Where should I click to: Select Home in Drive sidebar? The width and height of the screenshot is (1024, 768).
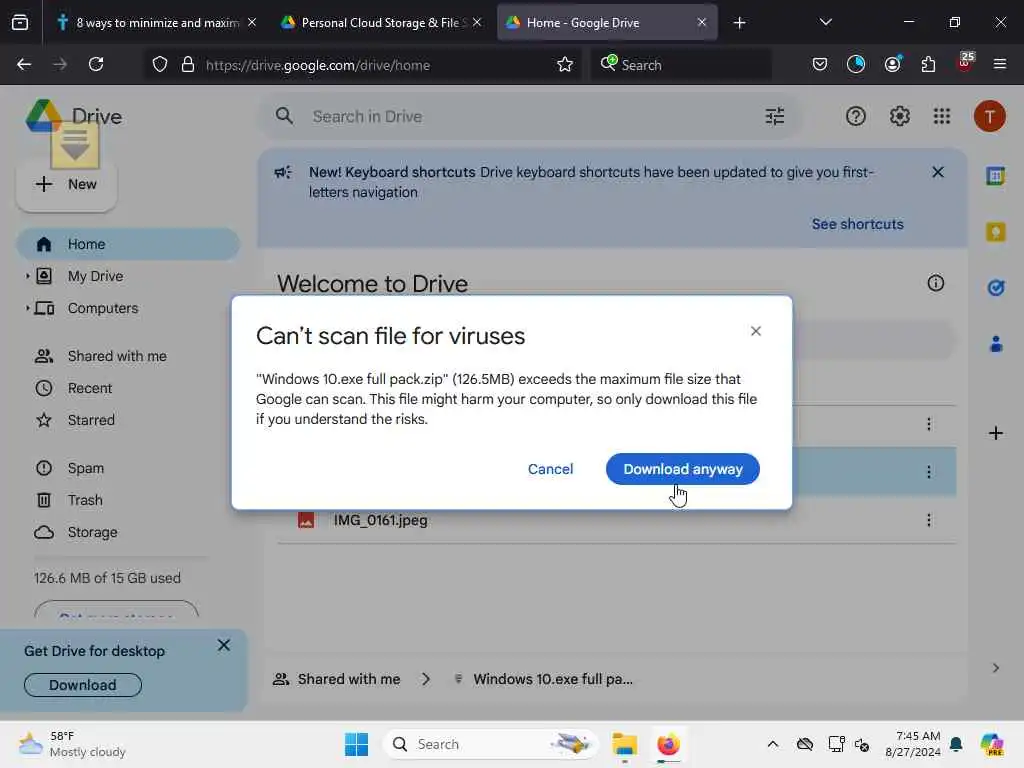pos(128,244)
